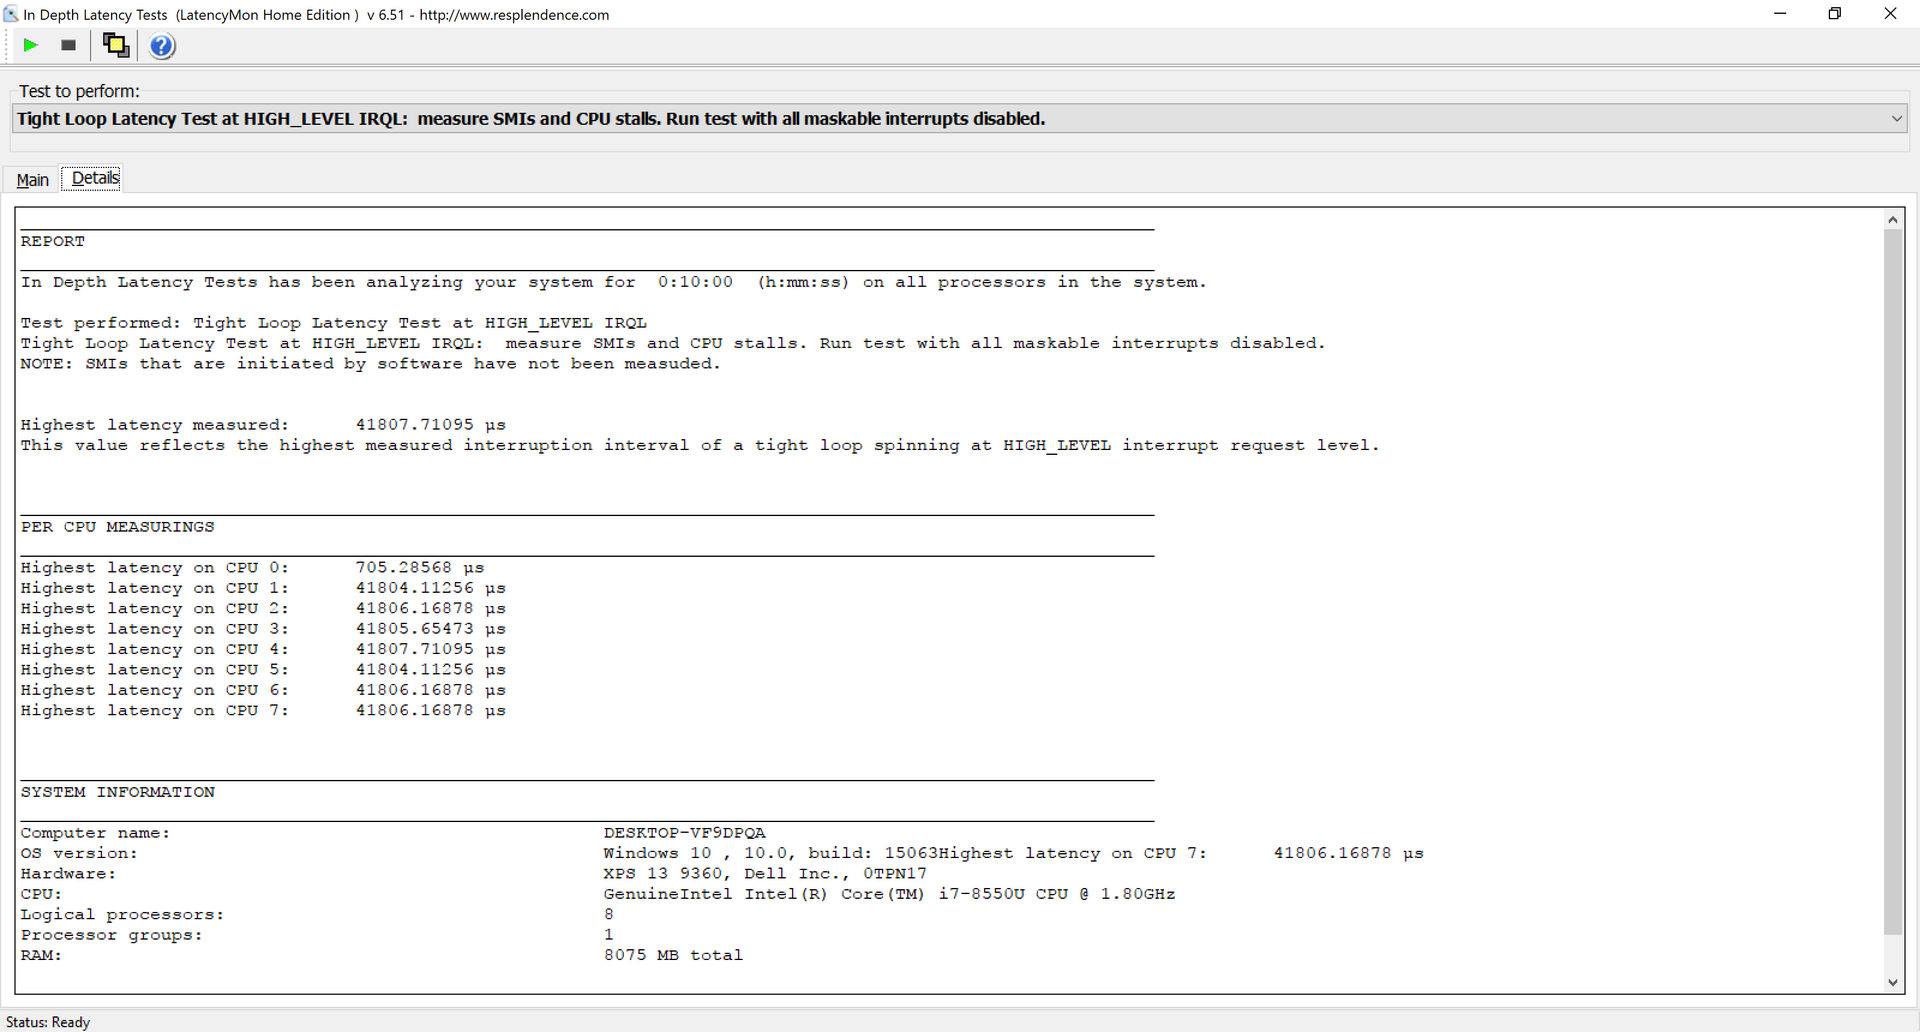Click the SYSTEM INFORMATION heading
This screenshot has height=1032, width=1920.
[117, 792]
